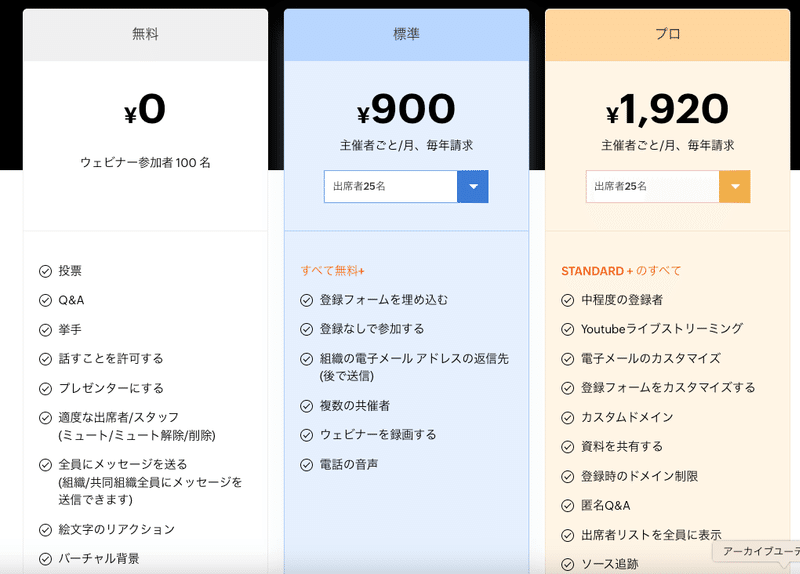Screen dimensions: 800x574
Task: Click check icon beside 絵文字のリアクション
Action: click(45, 530)
